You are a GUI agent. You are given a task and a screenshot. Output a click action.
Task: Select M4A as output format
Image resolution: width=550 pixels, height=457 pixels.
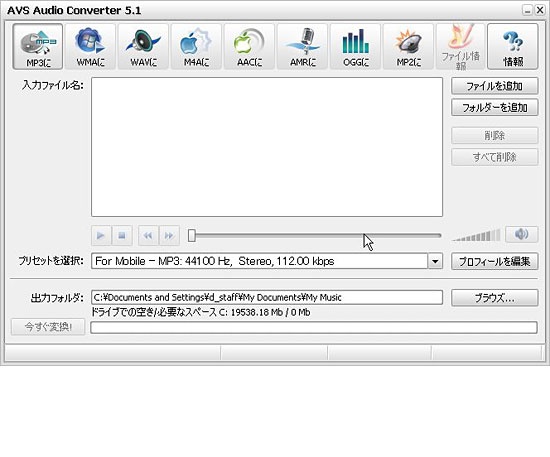tap(196, 46)
